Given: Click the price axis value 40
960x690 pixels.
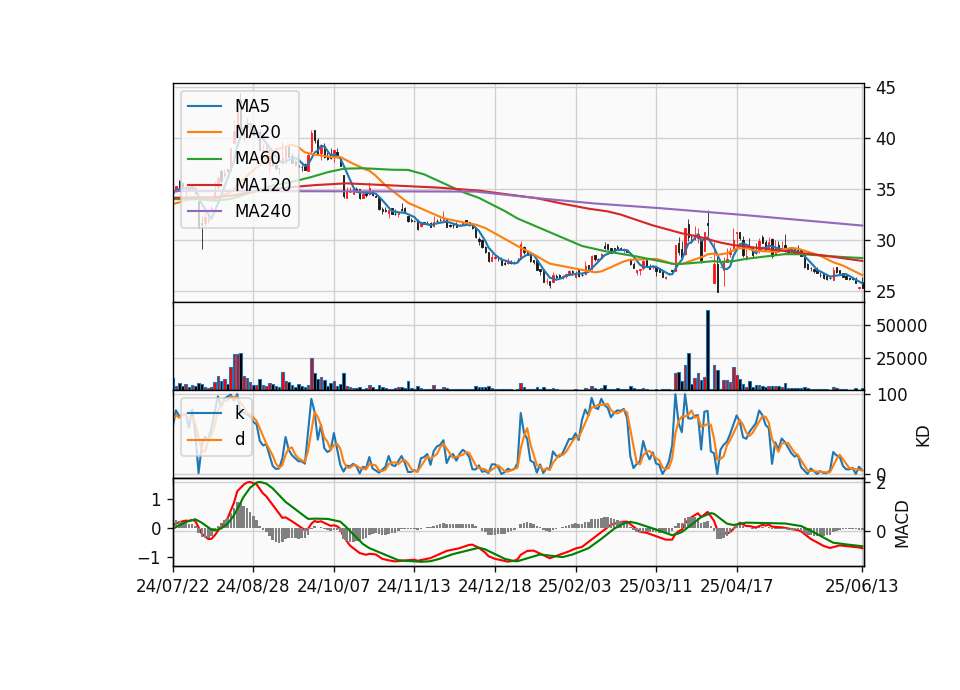Looking at the screenshot, I should (885, 139).
